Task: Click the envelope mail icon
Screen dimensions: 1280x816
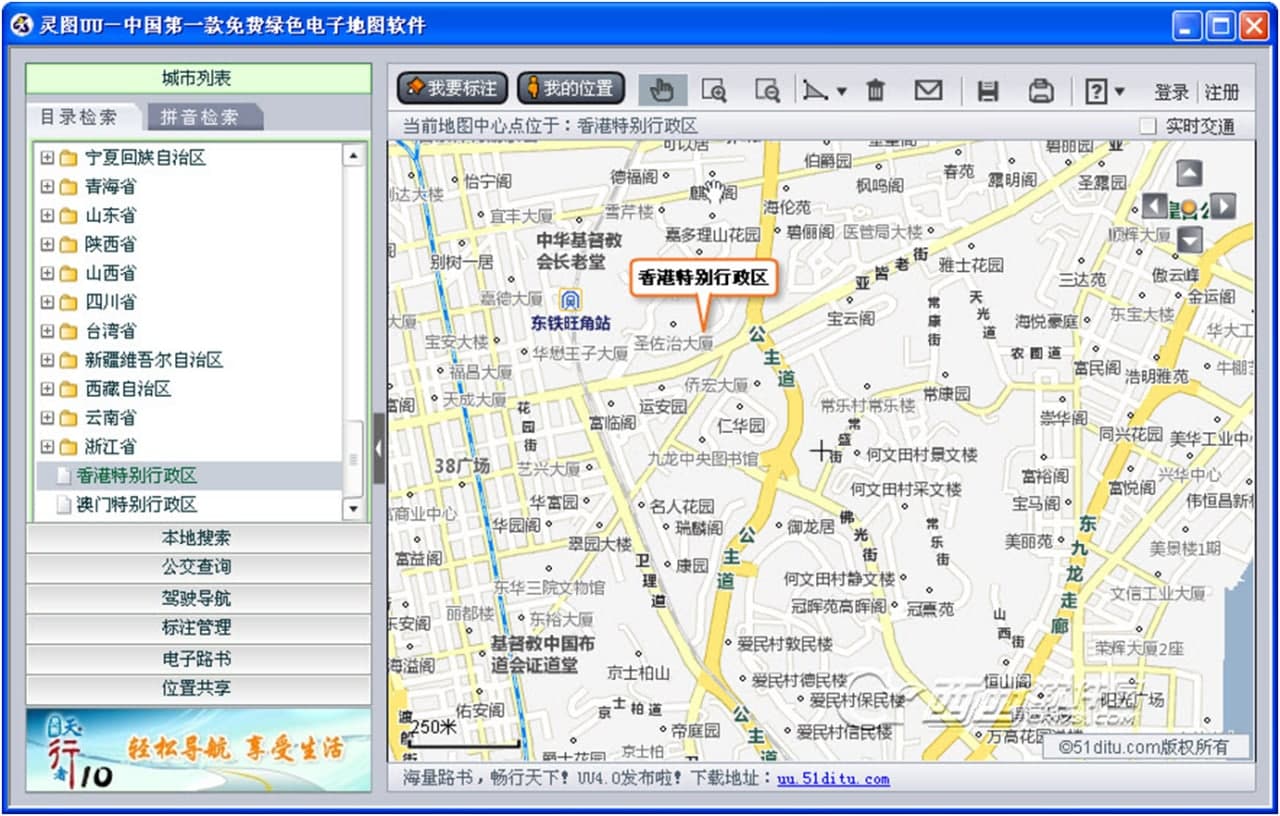Action: coord(929,90)
